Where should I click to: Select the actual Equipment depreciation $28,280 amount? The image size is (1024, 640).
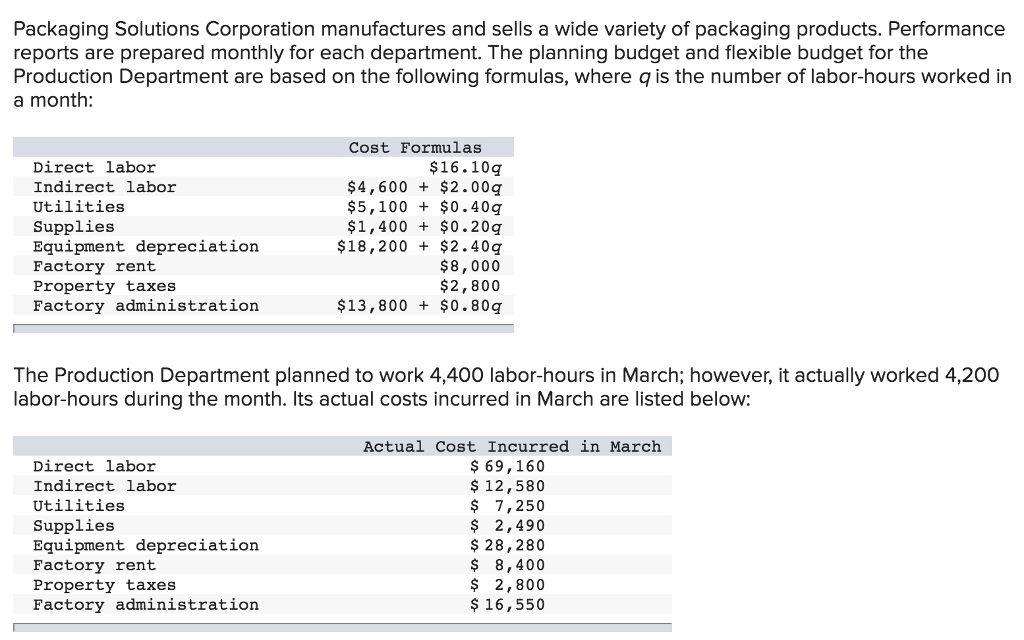tap(507, 545)
